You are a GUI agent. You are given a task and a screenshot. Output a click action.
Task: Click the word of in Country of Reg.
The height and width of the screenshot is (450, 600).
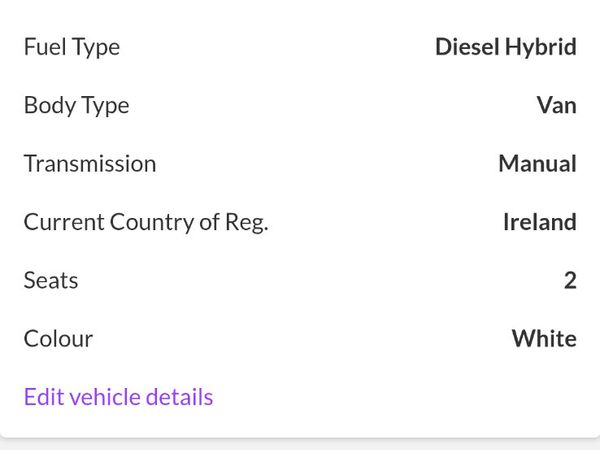209,222
